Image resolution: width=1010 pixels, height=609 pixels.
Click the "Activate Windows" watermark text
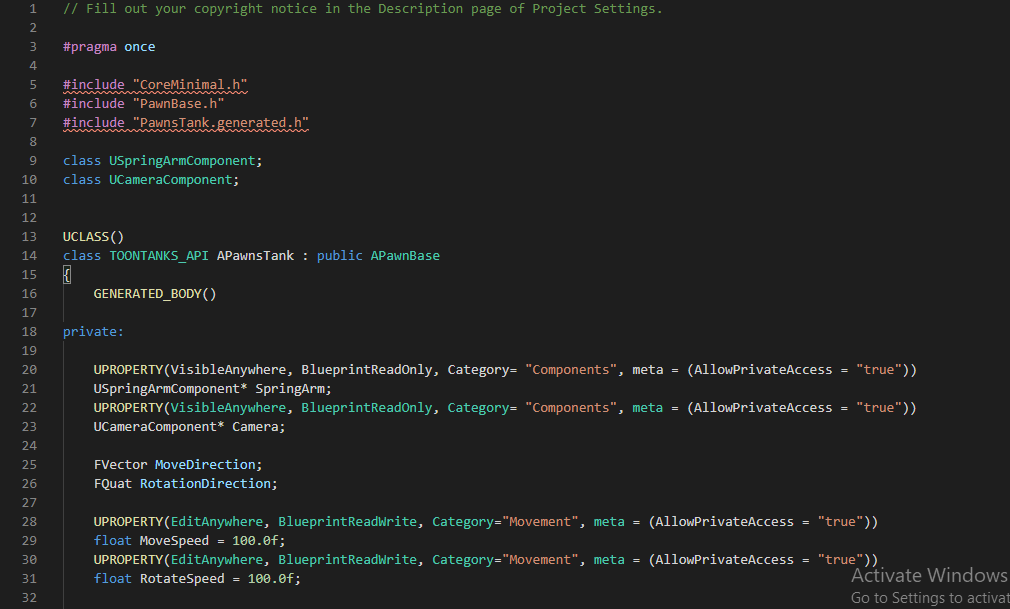pos(928,575)
